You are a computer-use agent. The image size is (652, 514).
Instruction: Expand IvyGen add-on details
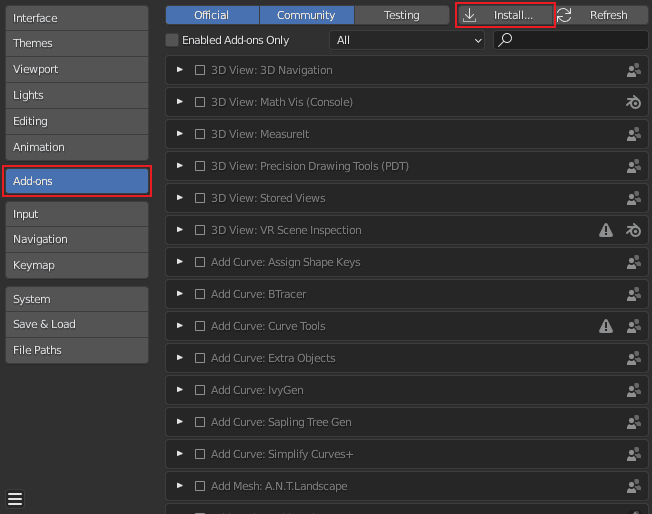pyautogui.click(x=180, y=390)
